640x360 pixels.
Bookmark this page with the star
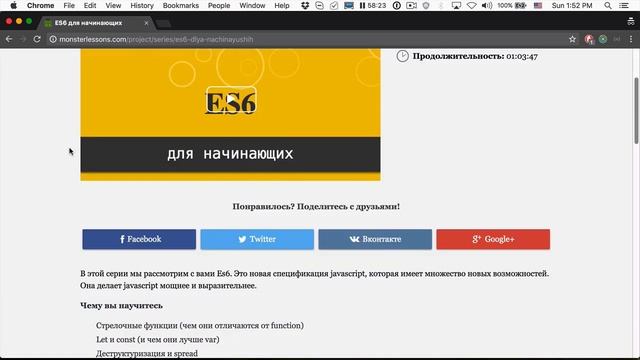point(572,39)
